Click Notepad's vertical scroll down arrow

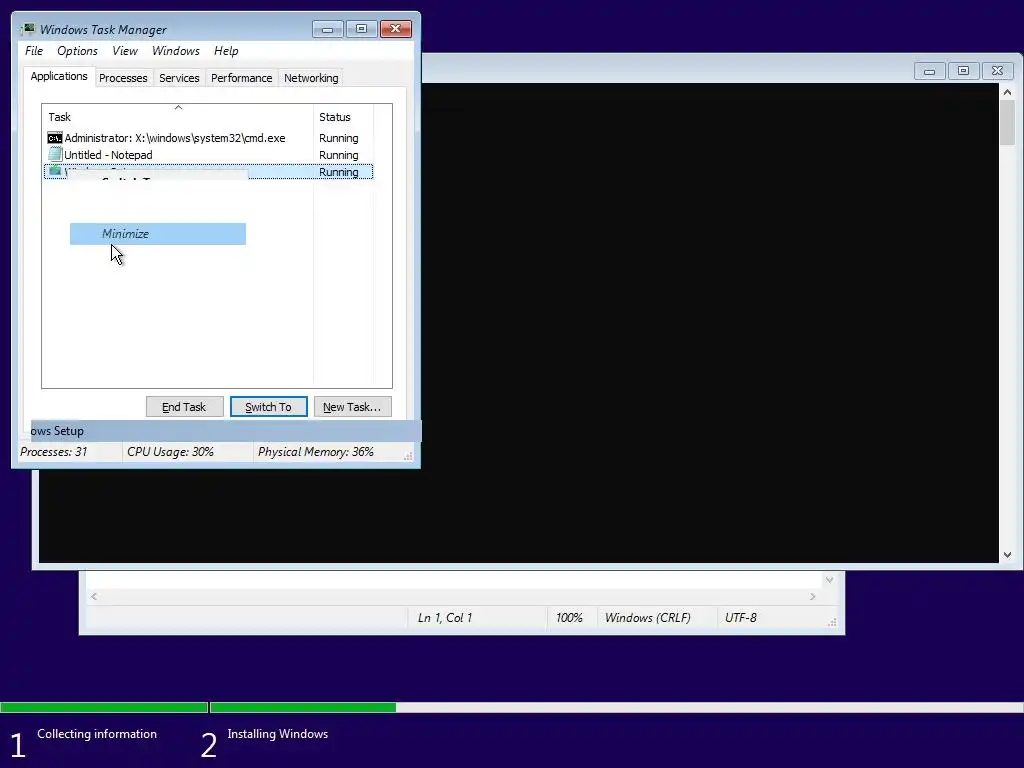(829, 579)
